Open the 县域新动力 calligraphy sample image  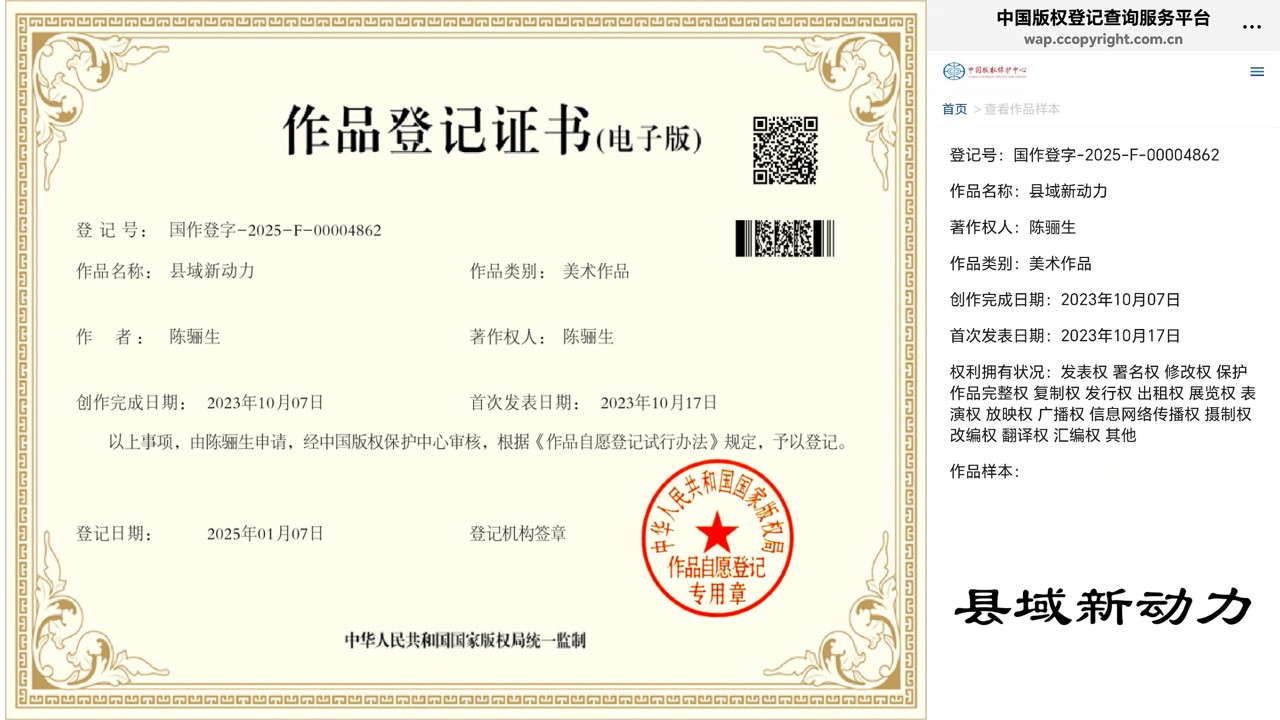tap(1103, 606)
